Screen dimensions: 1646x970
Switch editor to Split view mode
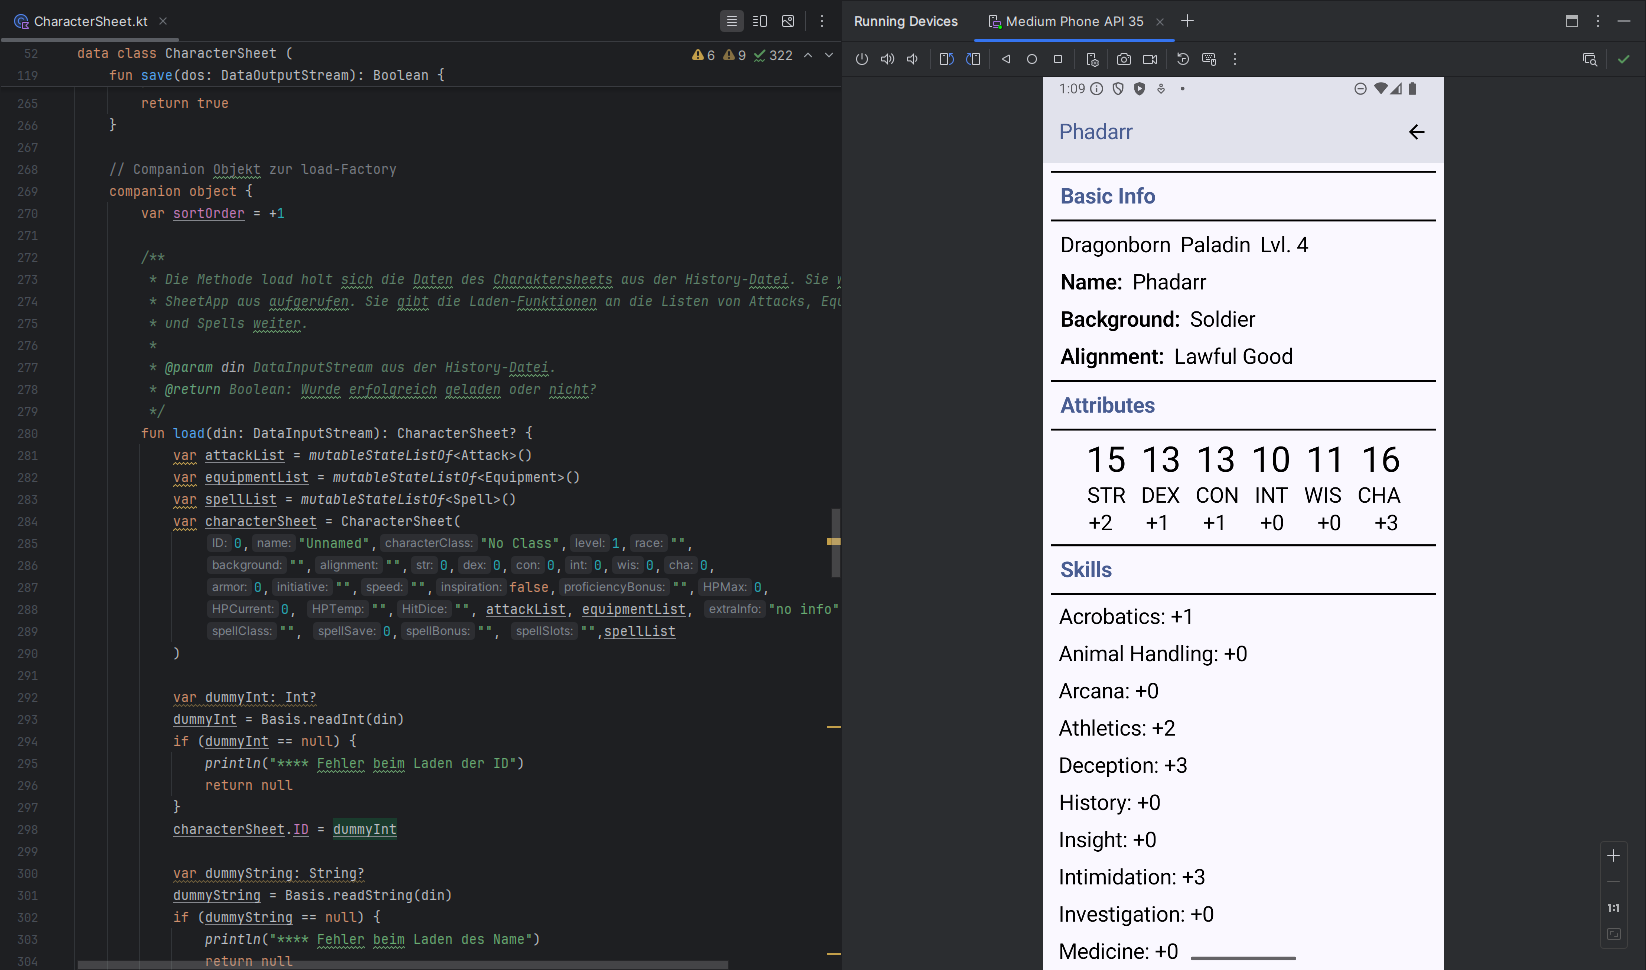760,21
